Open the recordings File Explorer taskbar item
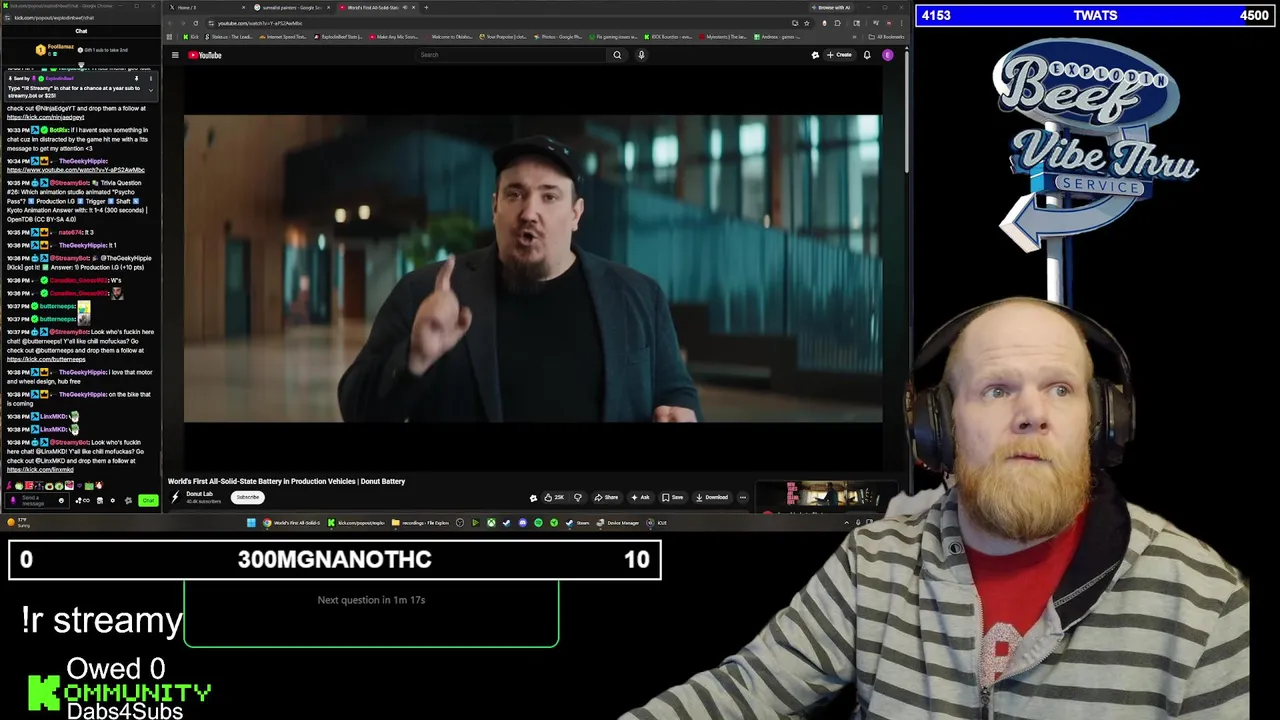 421,523
